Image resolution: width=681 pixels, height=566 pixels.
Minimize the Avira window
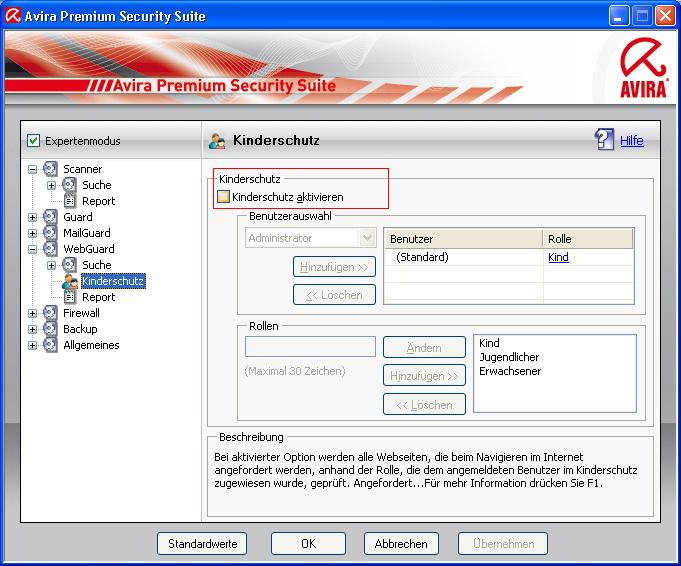click(618, 16)
